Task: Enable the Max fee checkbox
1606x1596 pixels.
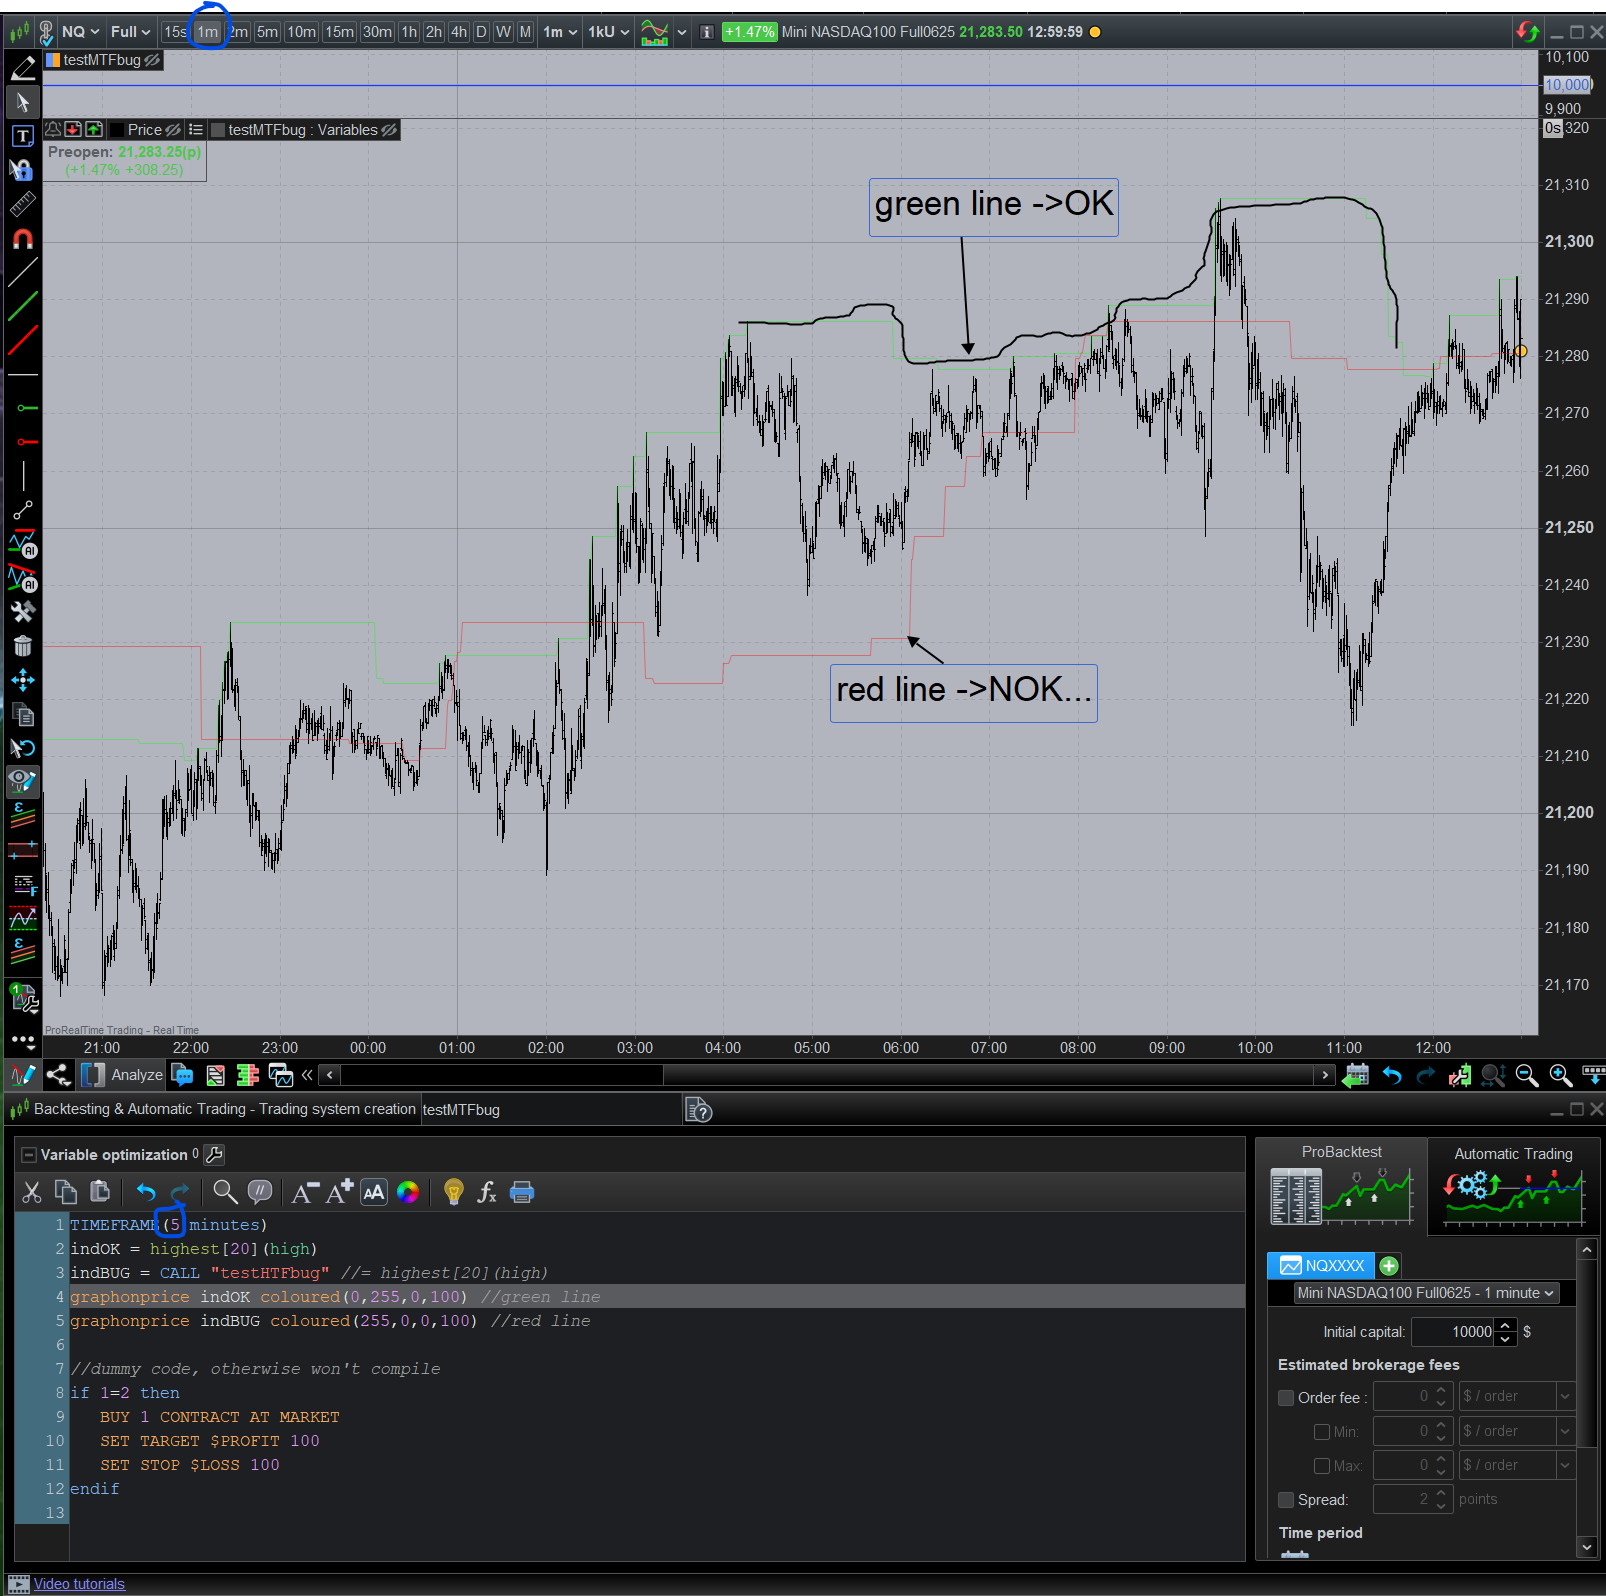Action: point(1322,1466)
